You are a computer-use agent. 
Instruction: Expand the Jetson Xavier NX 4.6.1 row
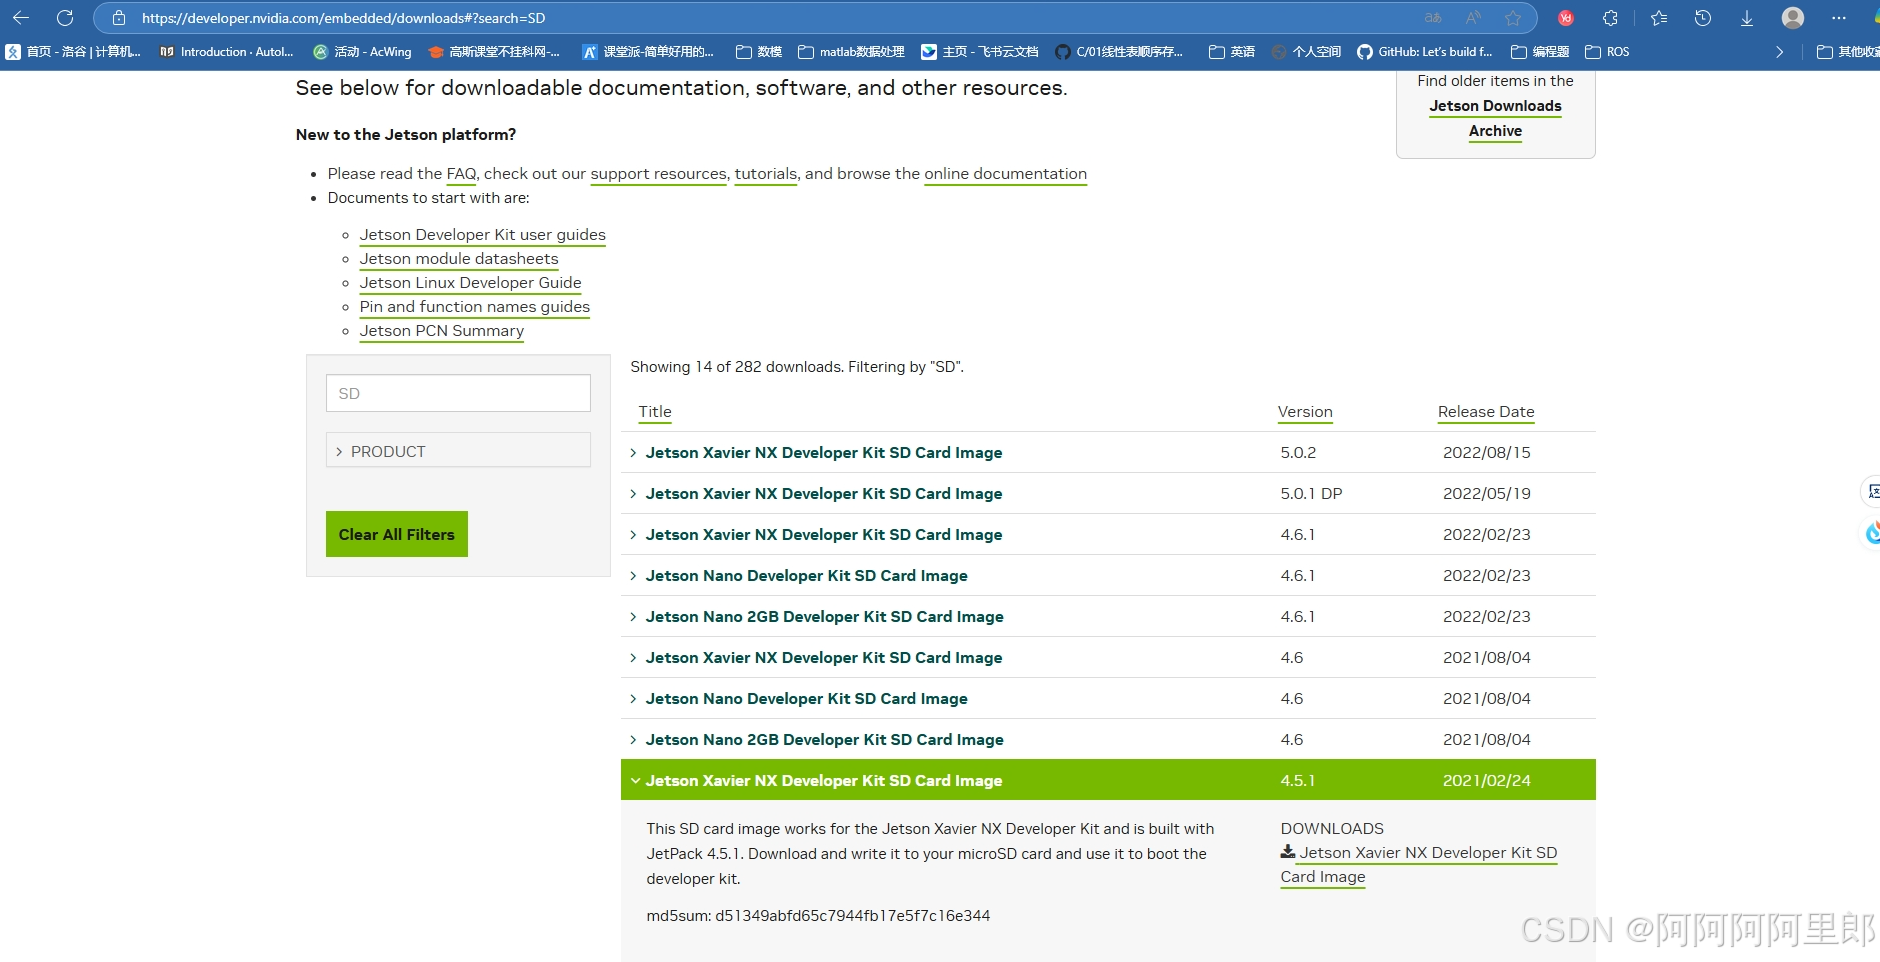1108,534
